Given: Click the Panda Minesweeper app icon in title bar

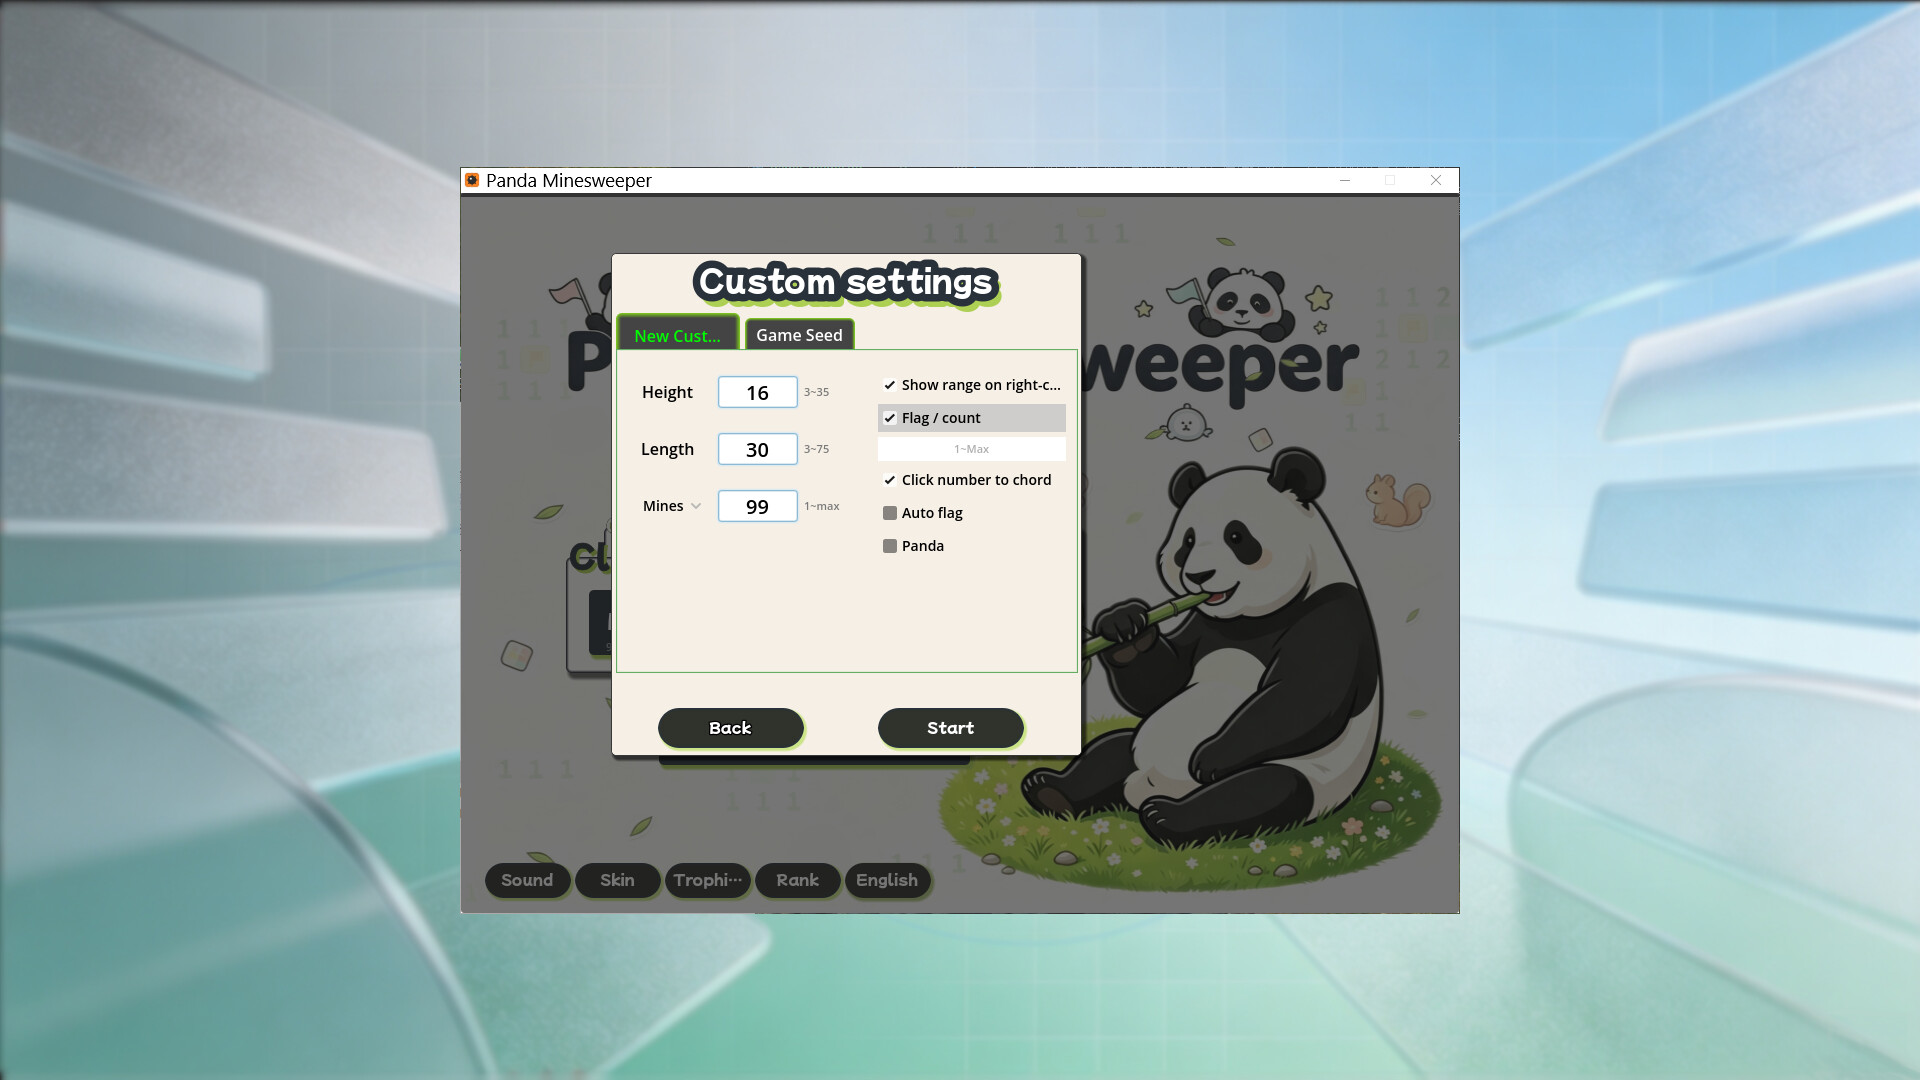Looking at the screenshot, I should pyautogui.click(x=472, y=180).
